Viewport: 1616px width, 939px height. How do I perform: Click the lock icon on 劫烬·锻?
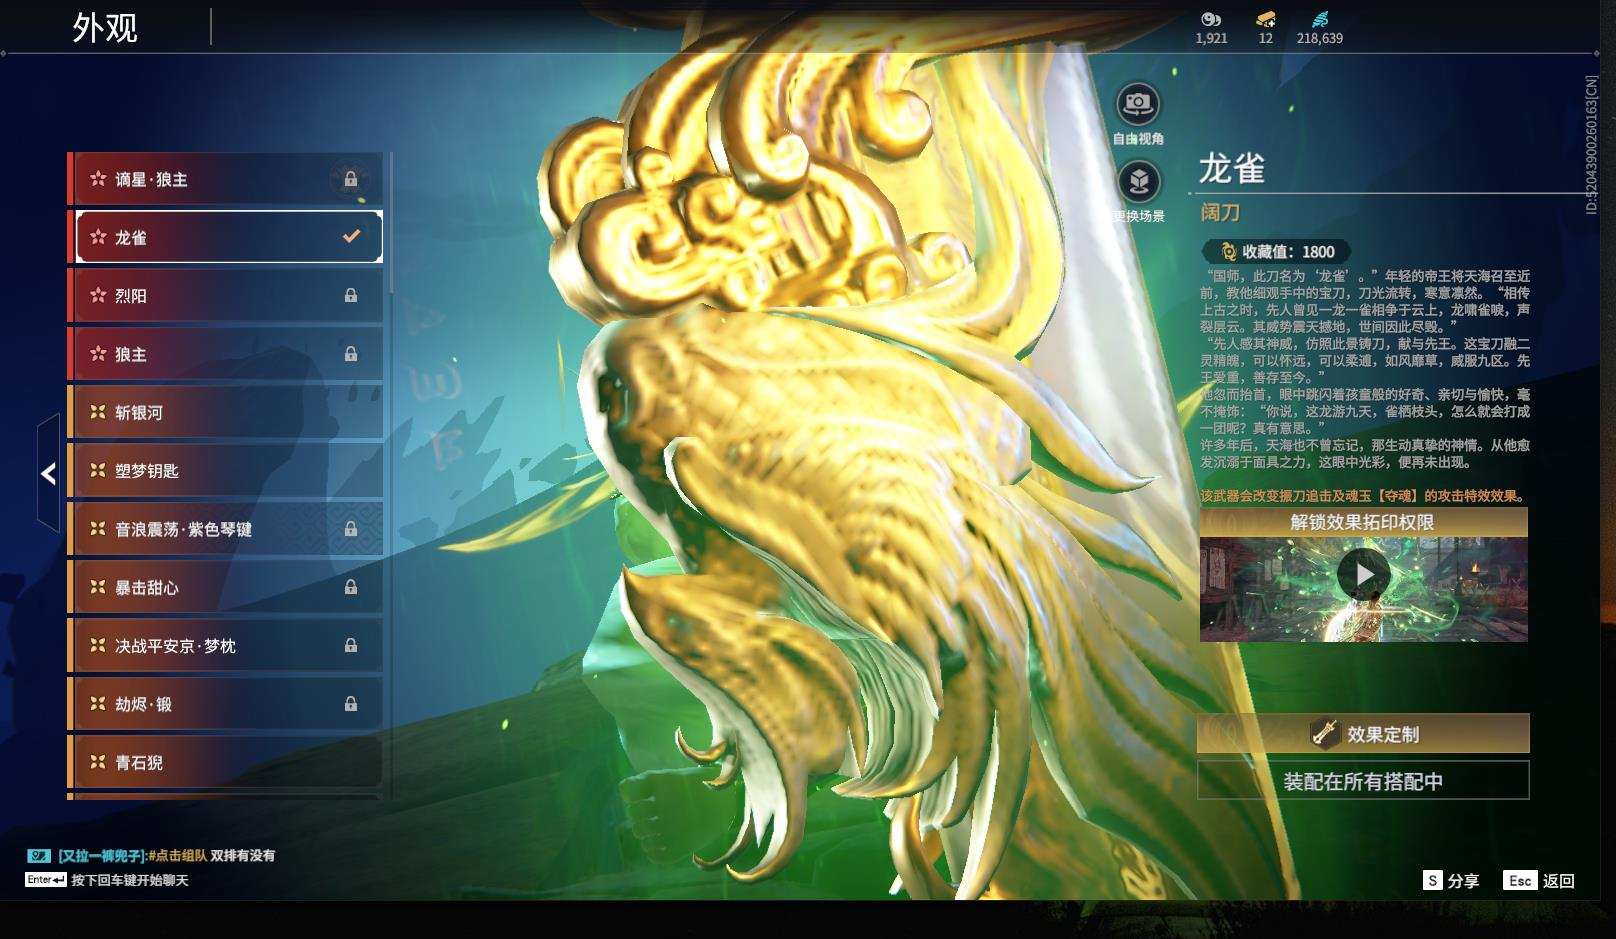(x=351, y=704)
